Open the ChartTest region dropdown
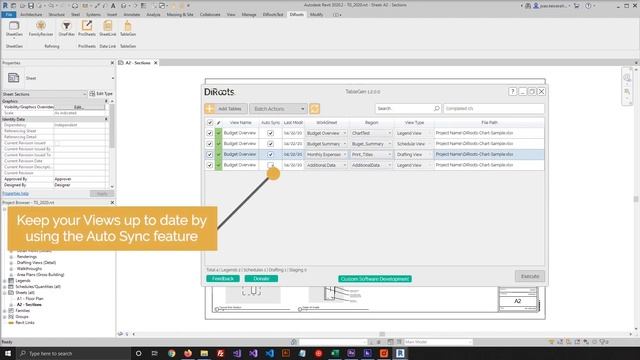 tap(371, 133)
